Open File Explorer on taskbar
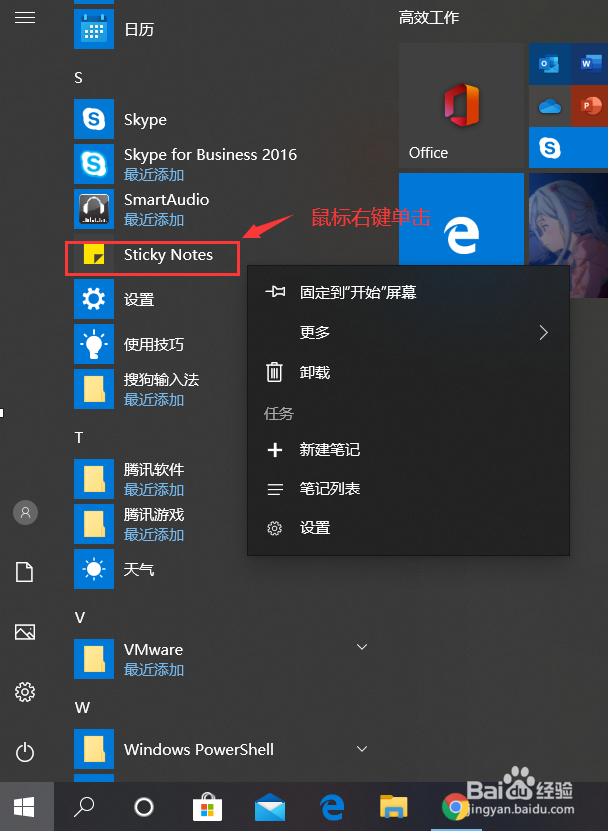Viewport: 608px width, 831px height. (394, 807)
